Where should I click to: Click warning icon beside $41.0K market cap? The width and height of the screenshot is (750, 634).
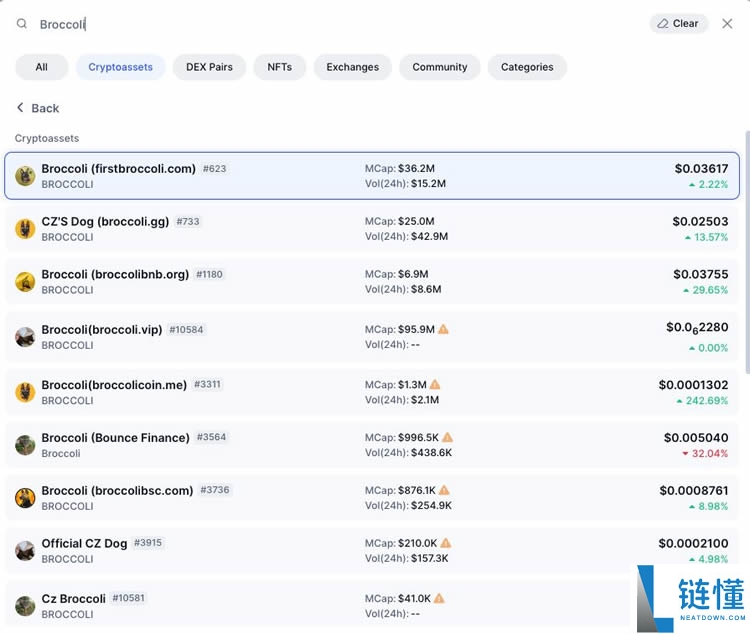tap(439, 598)
